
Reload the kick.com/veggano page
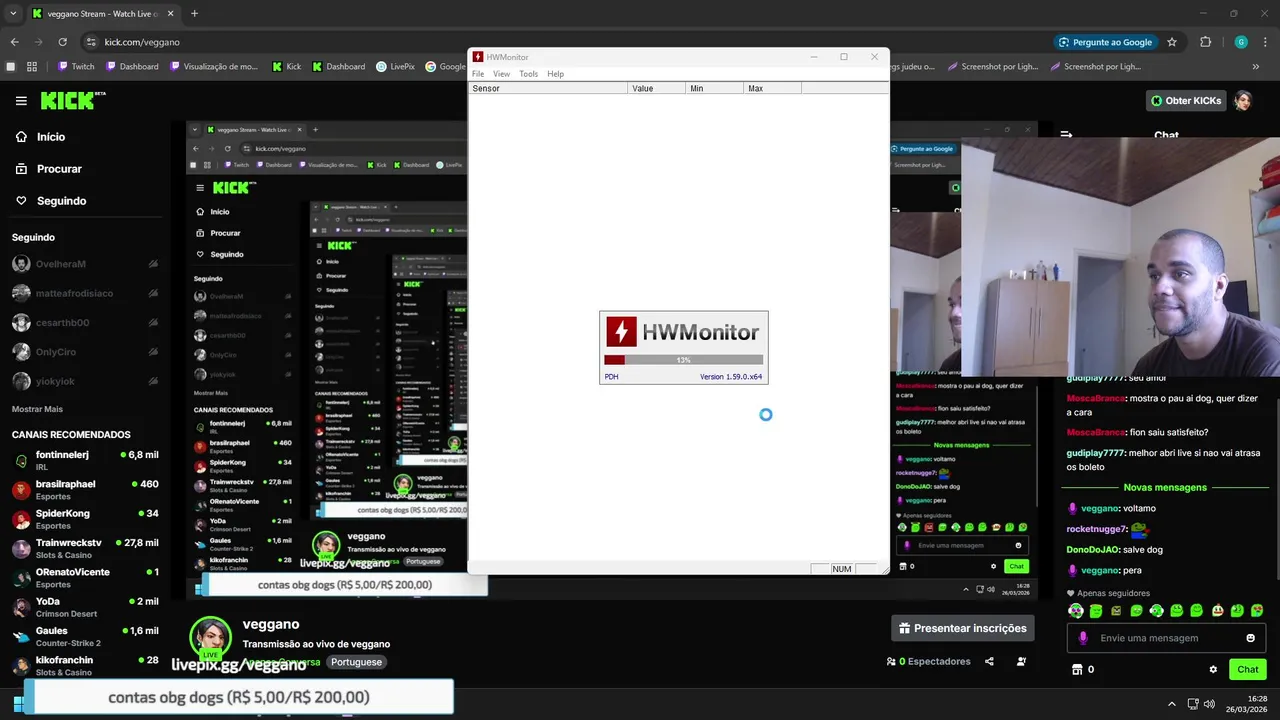(62, 42)
